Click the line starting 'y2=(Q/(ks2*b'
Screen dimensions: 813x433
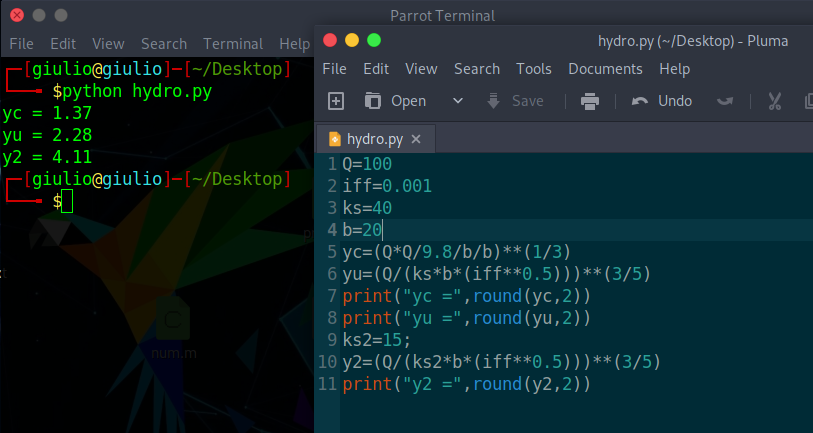tap(501, 362)
